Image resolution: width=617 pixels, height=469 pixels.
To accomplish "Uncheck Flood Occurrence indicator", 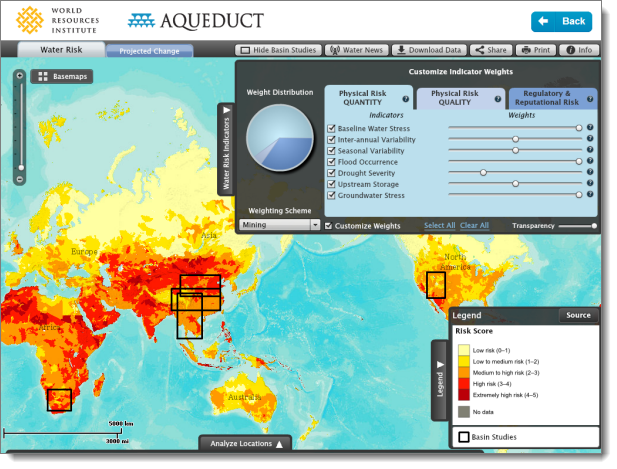I will tap(331, 162).
